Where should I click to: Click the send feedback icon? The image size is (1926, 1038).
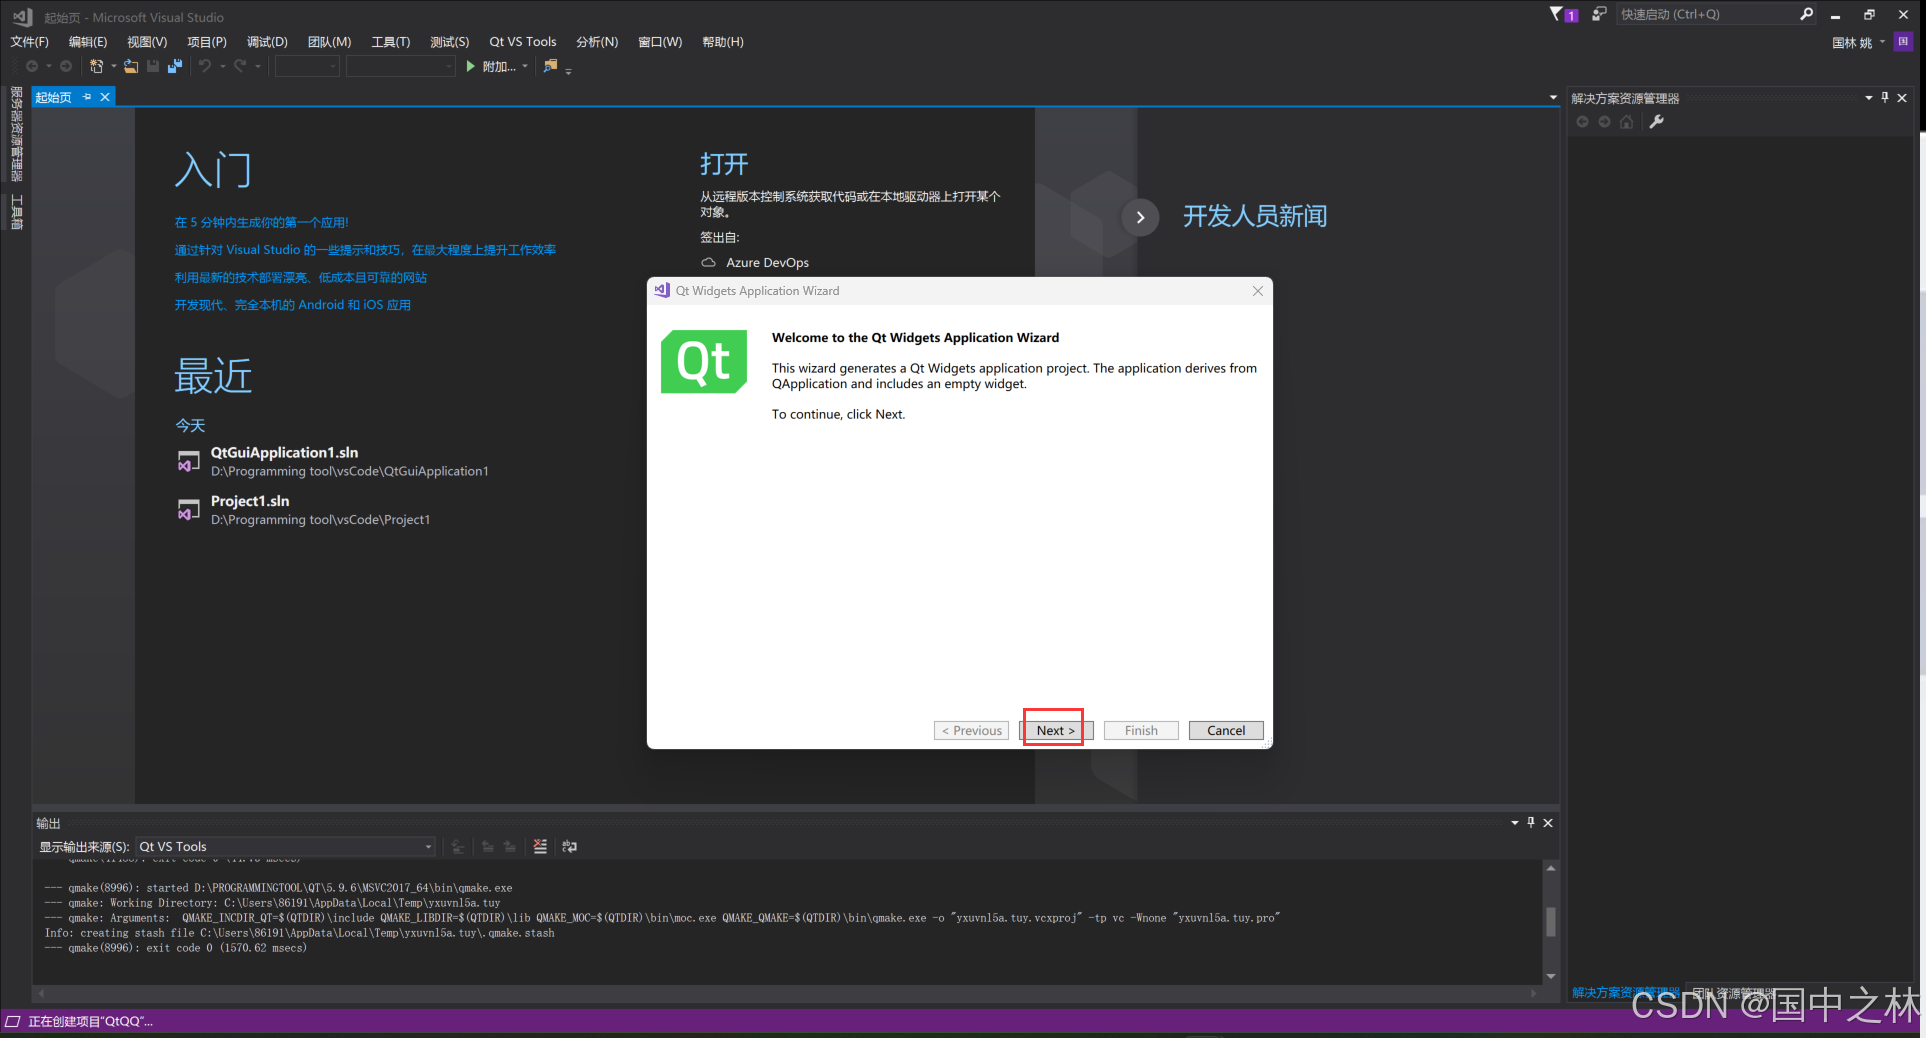tap(1599, 14)
